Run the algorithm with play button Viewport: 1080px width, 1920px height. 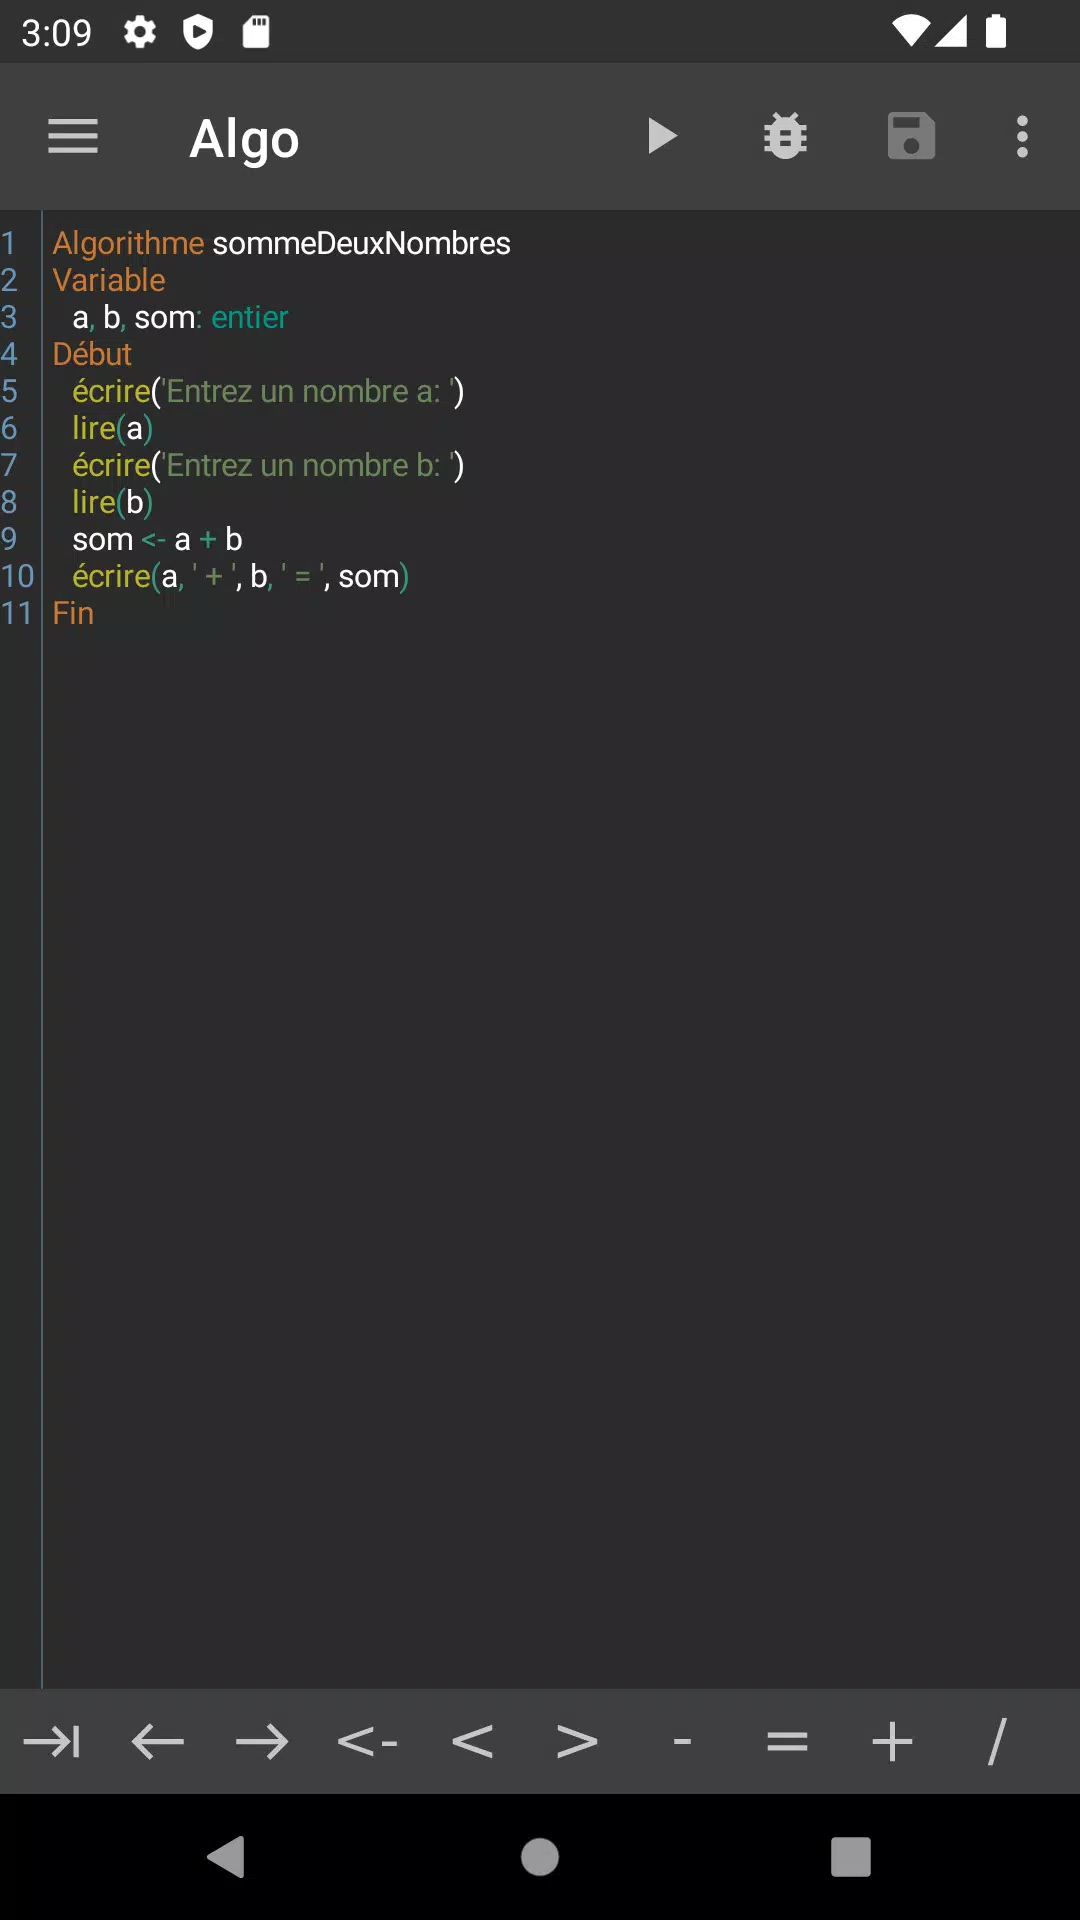pyautogui.click(x=661, y=137)
